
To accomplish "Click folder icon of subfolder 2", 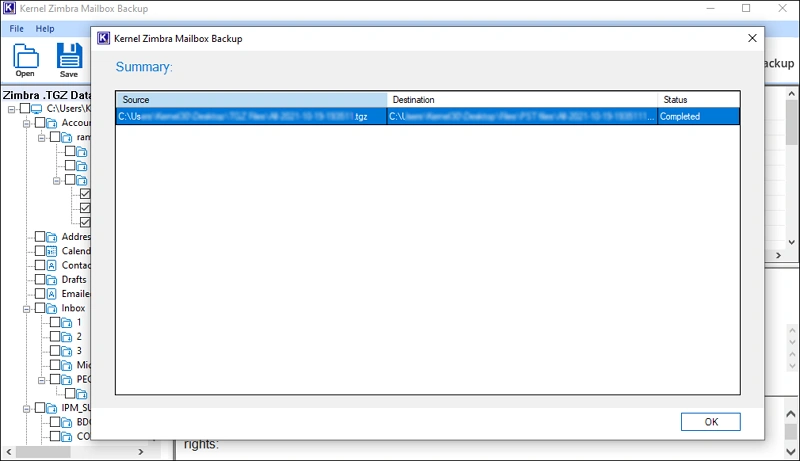I will [67, 337].
